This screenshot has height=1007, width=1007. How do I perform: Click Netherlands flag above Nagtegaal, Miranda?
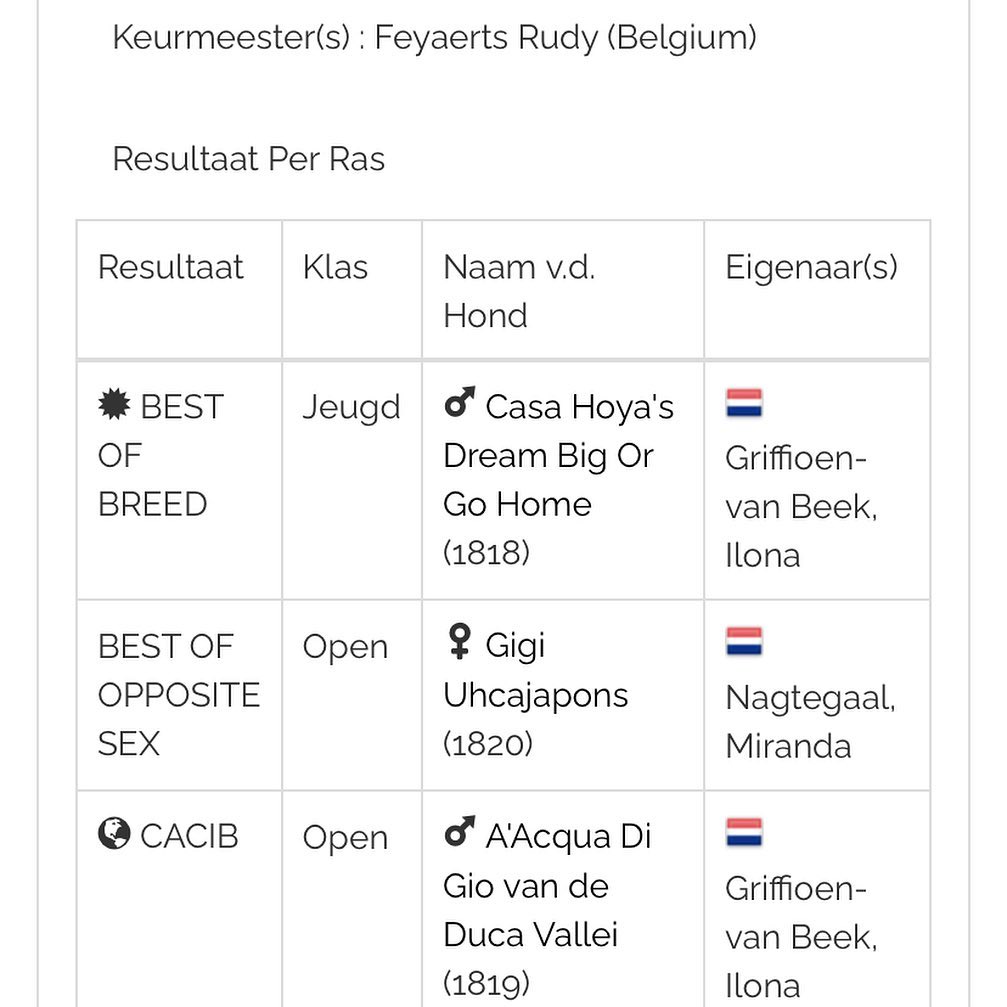(x=744, y=642)
